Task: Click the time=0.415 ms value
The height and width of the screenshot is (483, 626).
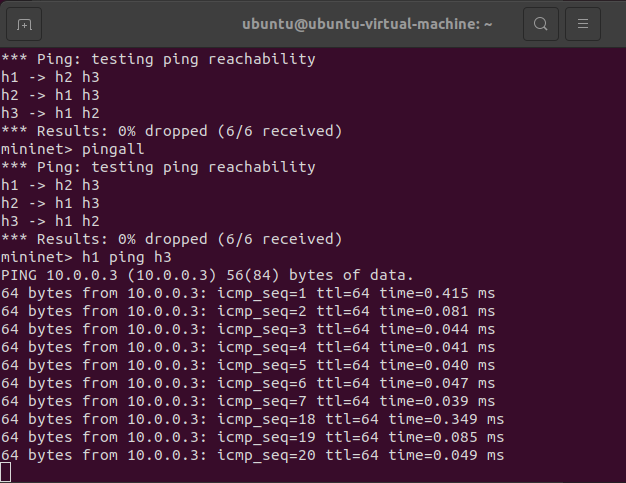Action: tap(437, 293)
